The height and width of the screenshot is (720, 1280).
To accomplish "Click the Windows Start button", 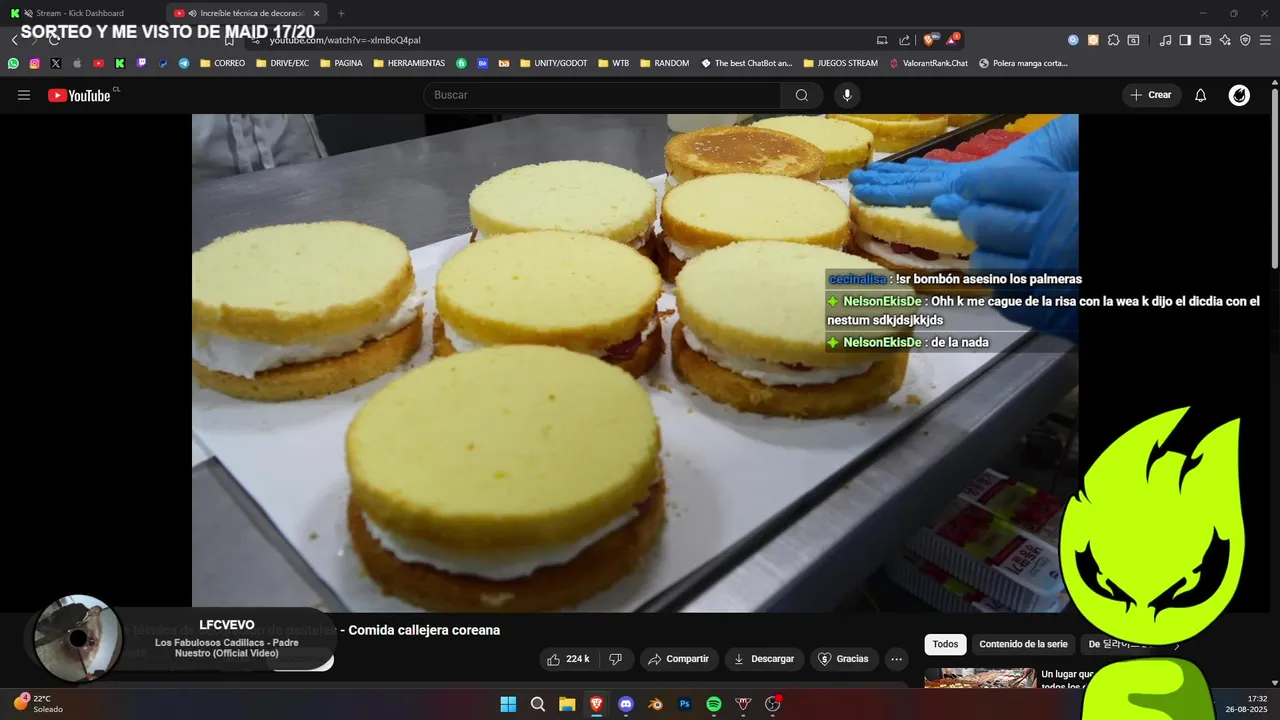I will tap(508, 704).
